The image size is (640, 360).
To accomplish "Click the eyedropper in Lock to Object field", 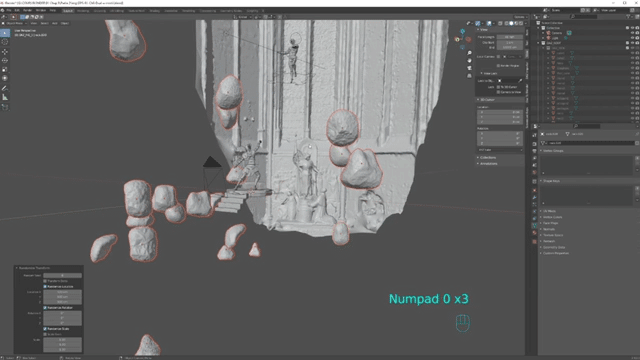I will click(x=520, y=80).
